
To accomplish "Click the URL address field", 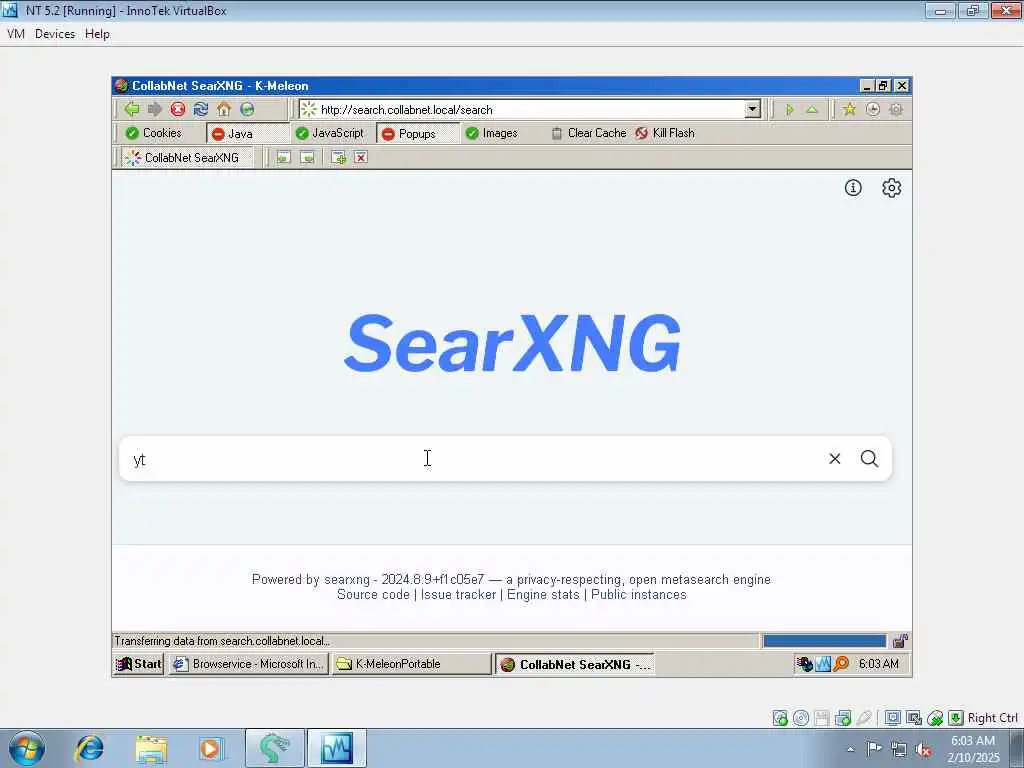I will pyautogui.click(x=522, y=110).
